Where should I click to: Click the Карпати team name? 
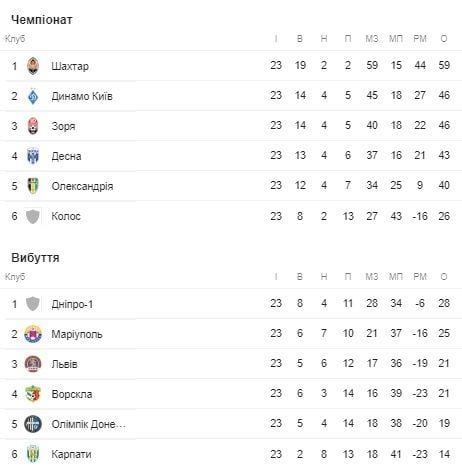[71, 454]
